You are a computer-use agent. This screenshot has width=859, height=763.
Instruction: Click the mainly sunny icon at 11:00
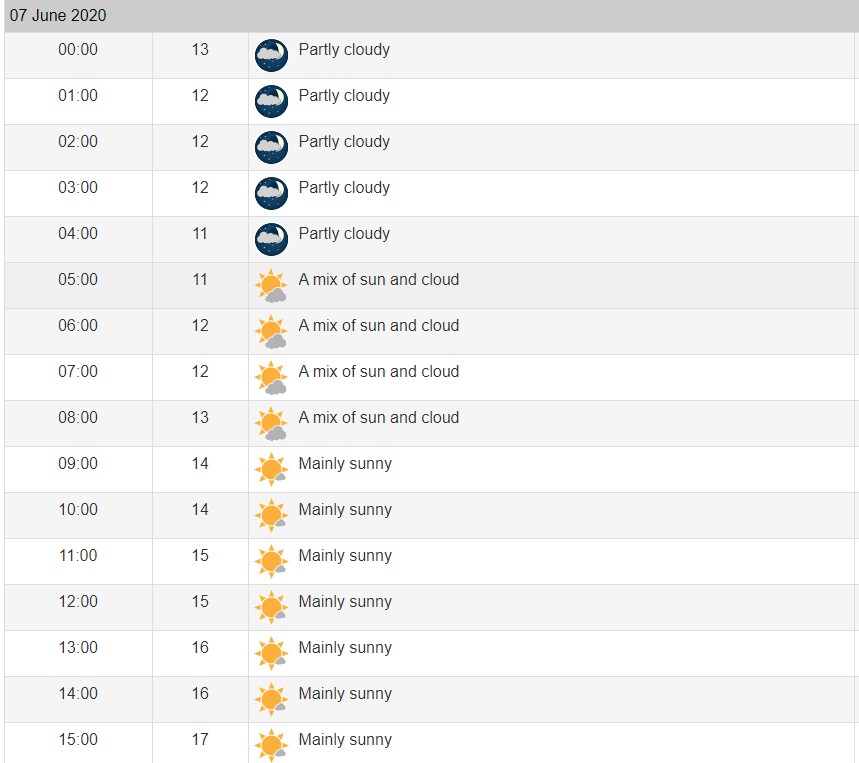(x=271, y=562)
